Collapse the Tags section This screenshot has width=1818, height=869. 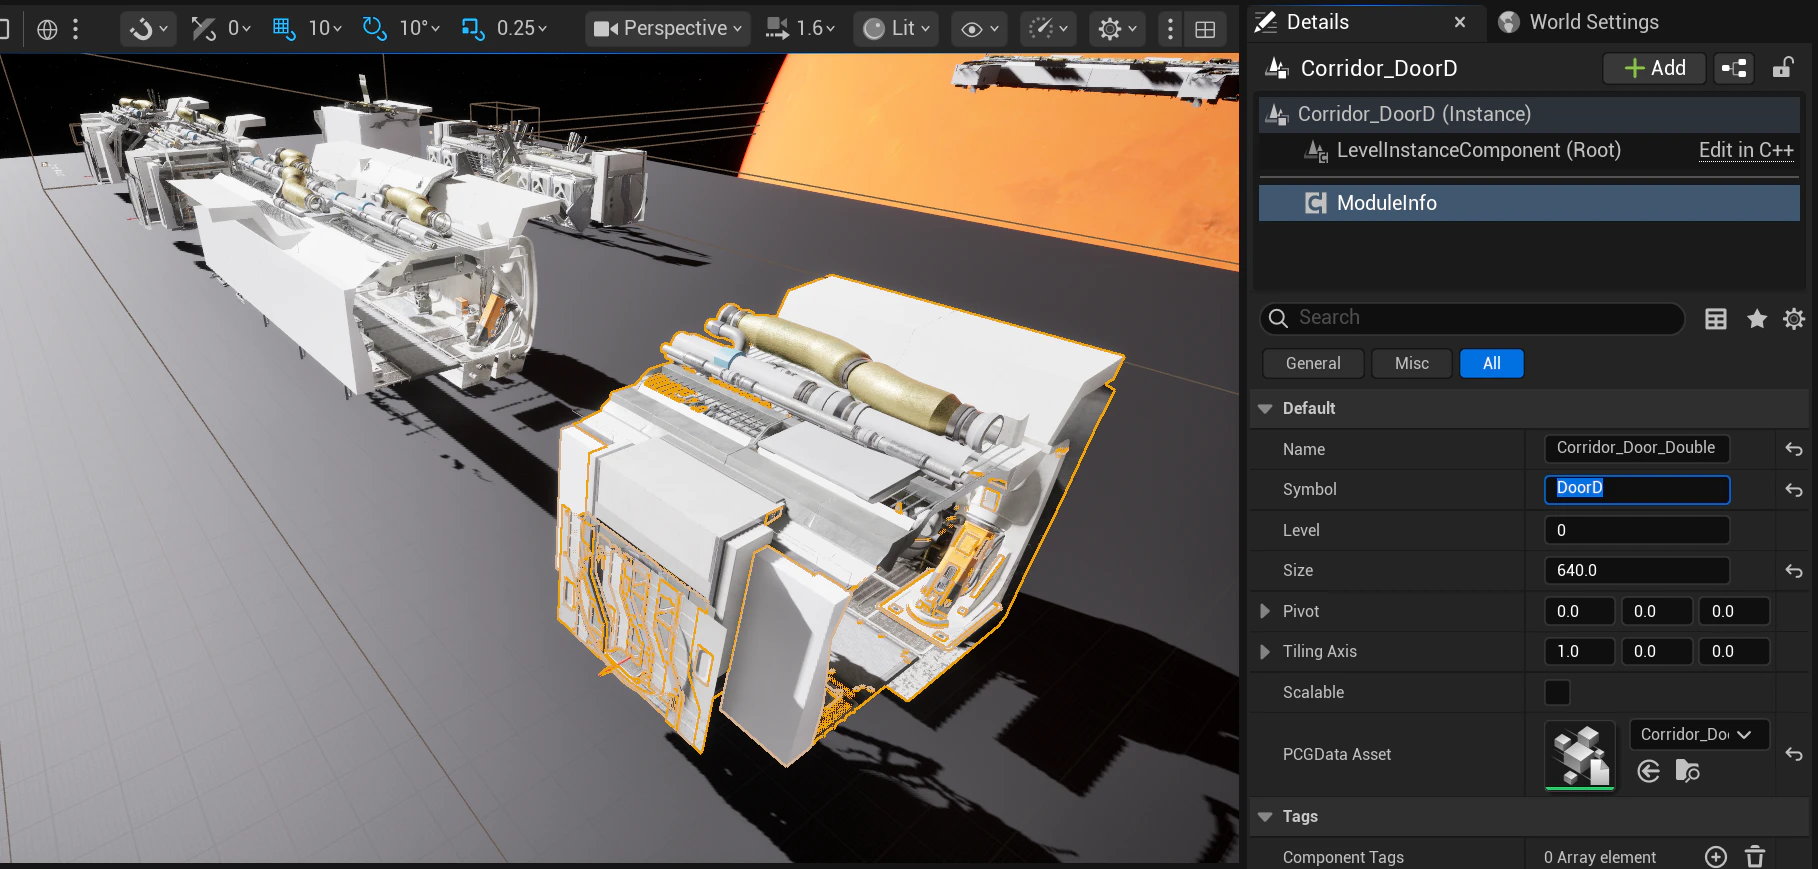(x=1265, y=816)
